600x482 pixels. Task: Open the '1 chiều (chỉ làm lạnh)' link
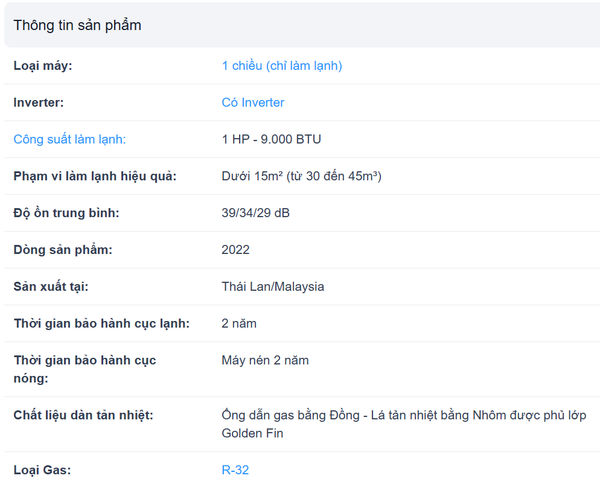(x=282, y=66)
